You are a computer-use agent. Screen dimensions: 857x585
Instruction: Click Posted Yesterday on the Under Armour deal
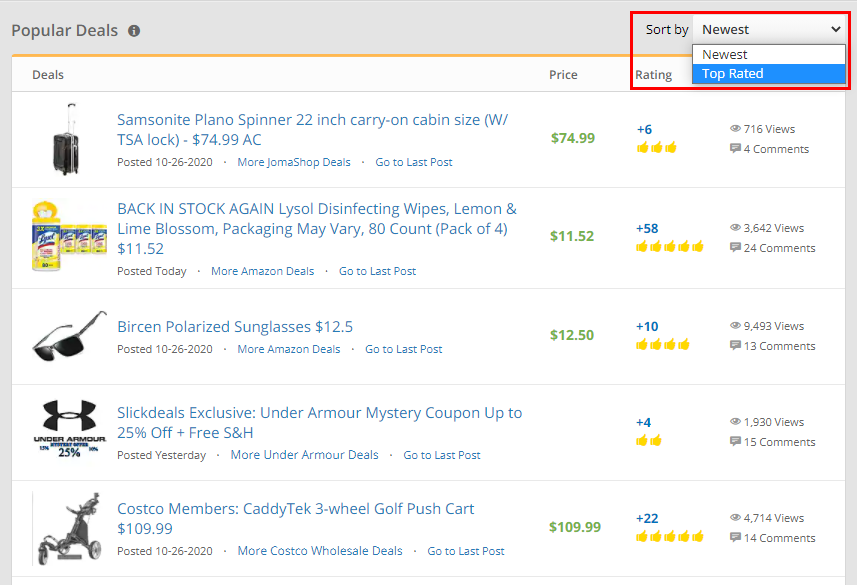[x=161, y=455]
